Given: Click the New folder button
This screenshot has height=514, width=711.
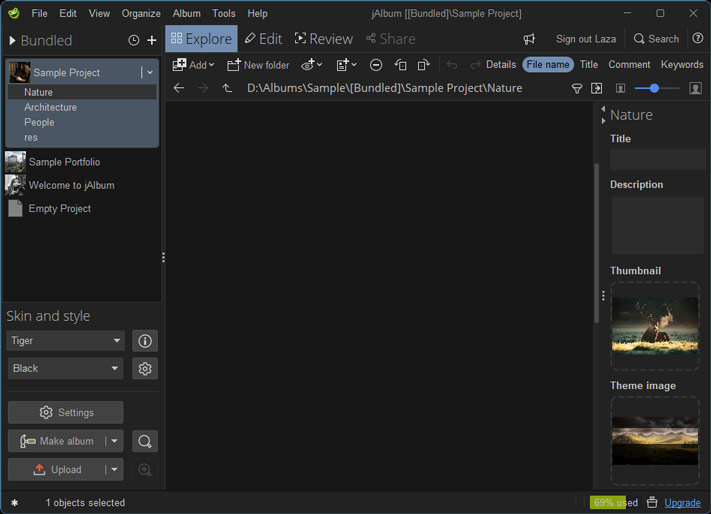Looking at the screenshot, I should 258,65.
